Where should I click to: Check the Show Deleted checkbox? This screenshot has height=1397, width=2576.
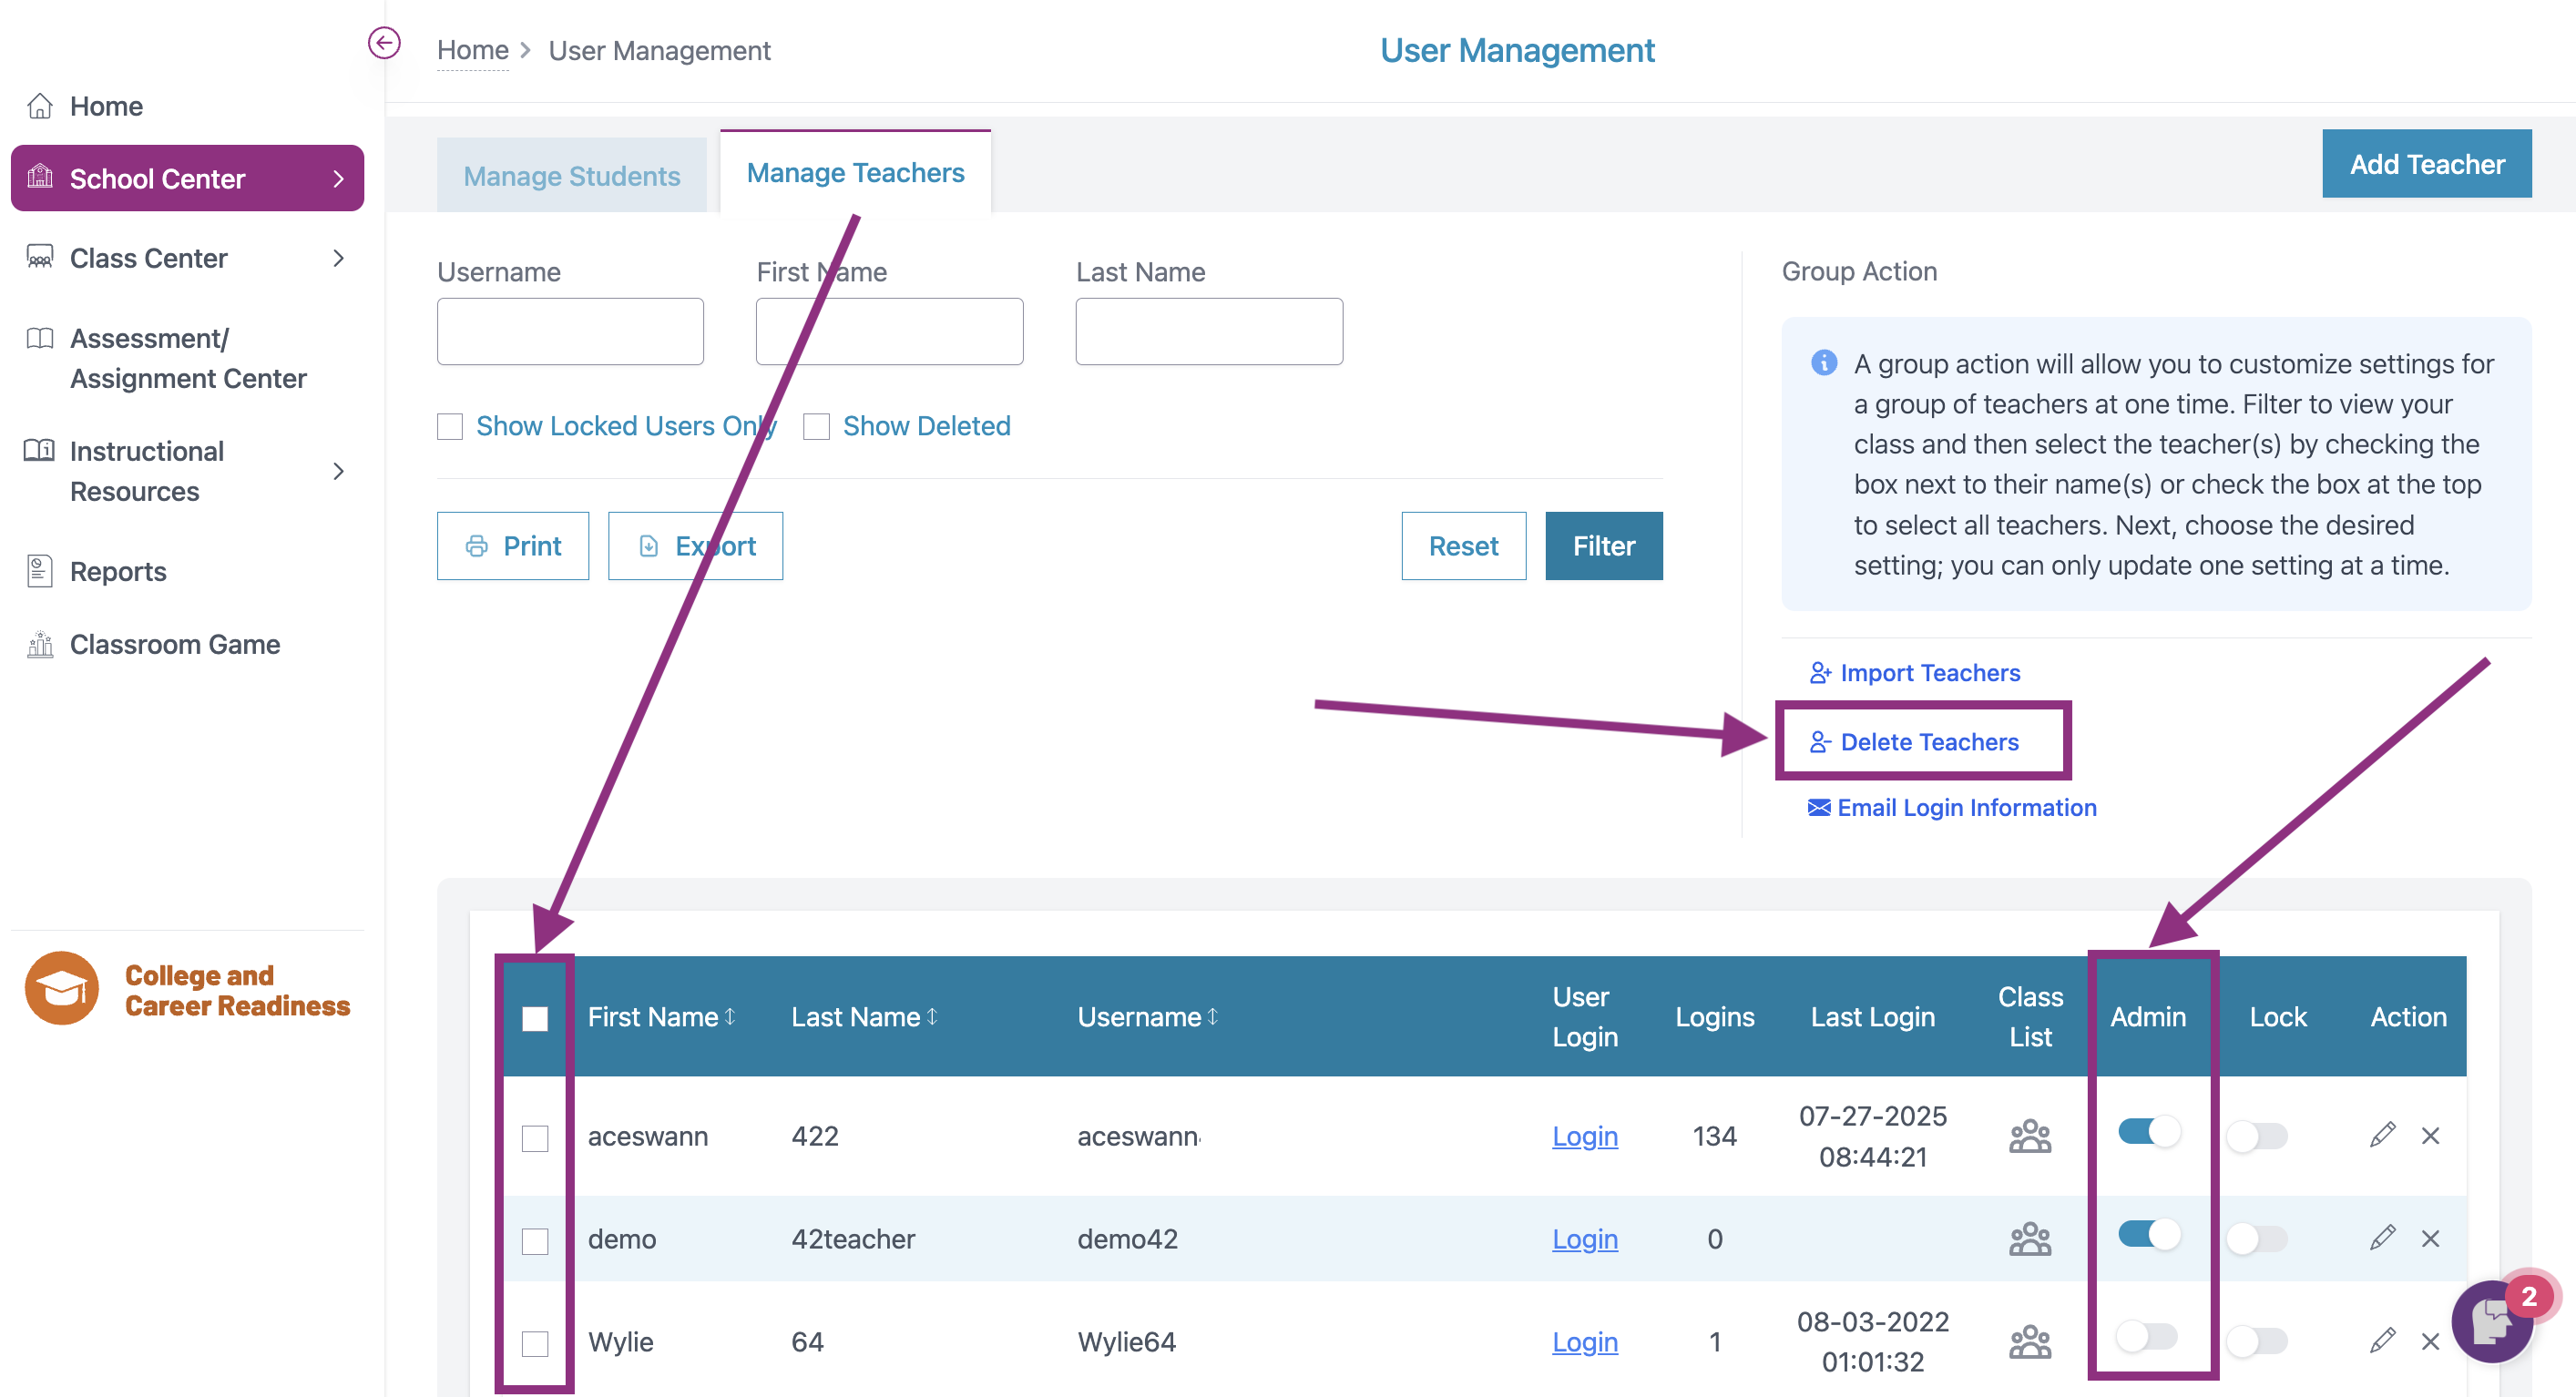pos(816,427)
